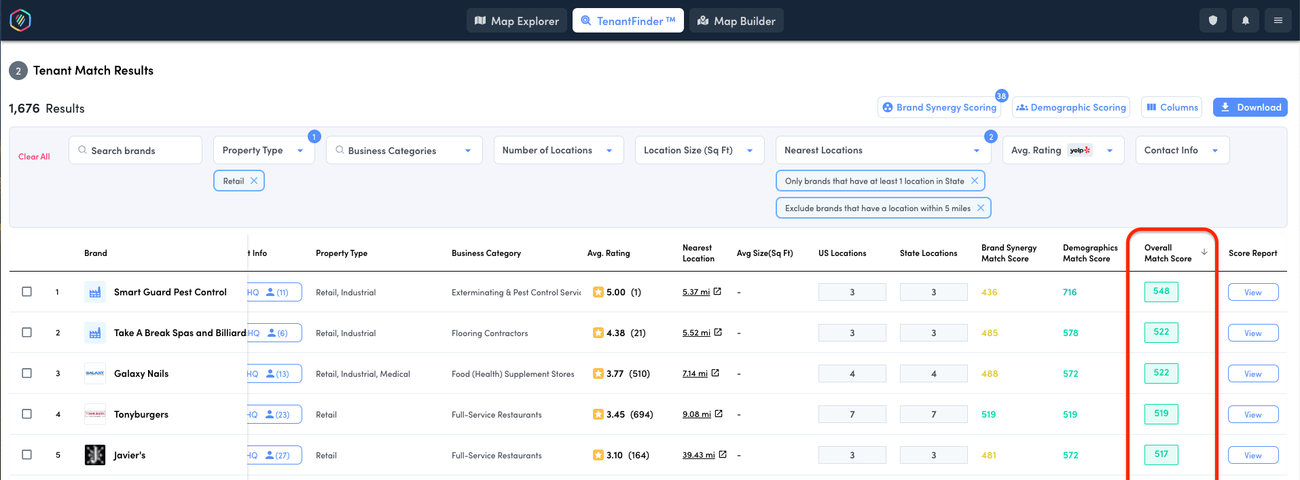Open contacts (13) for Galaxy Nails
This screenshot has width=1300, height=480.
coord(277,374)
